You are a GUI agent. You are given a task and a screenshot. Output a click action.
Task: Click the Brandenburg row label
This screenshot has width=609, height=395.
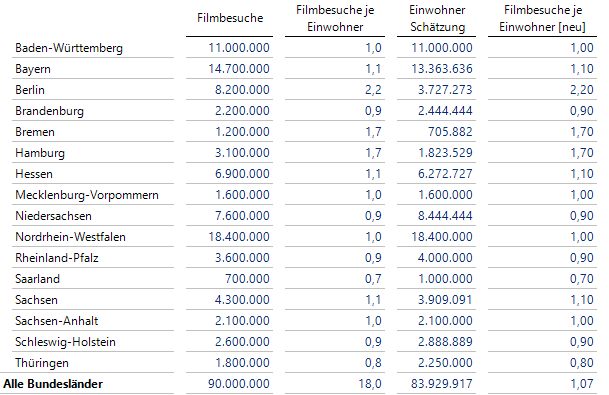click(x=49, y=111)
